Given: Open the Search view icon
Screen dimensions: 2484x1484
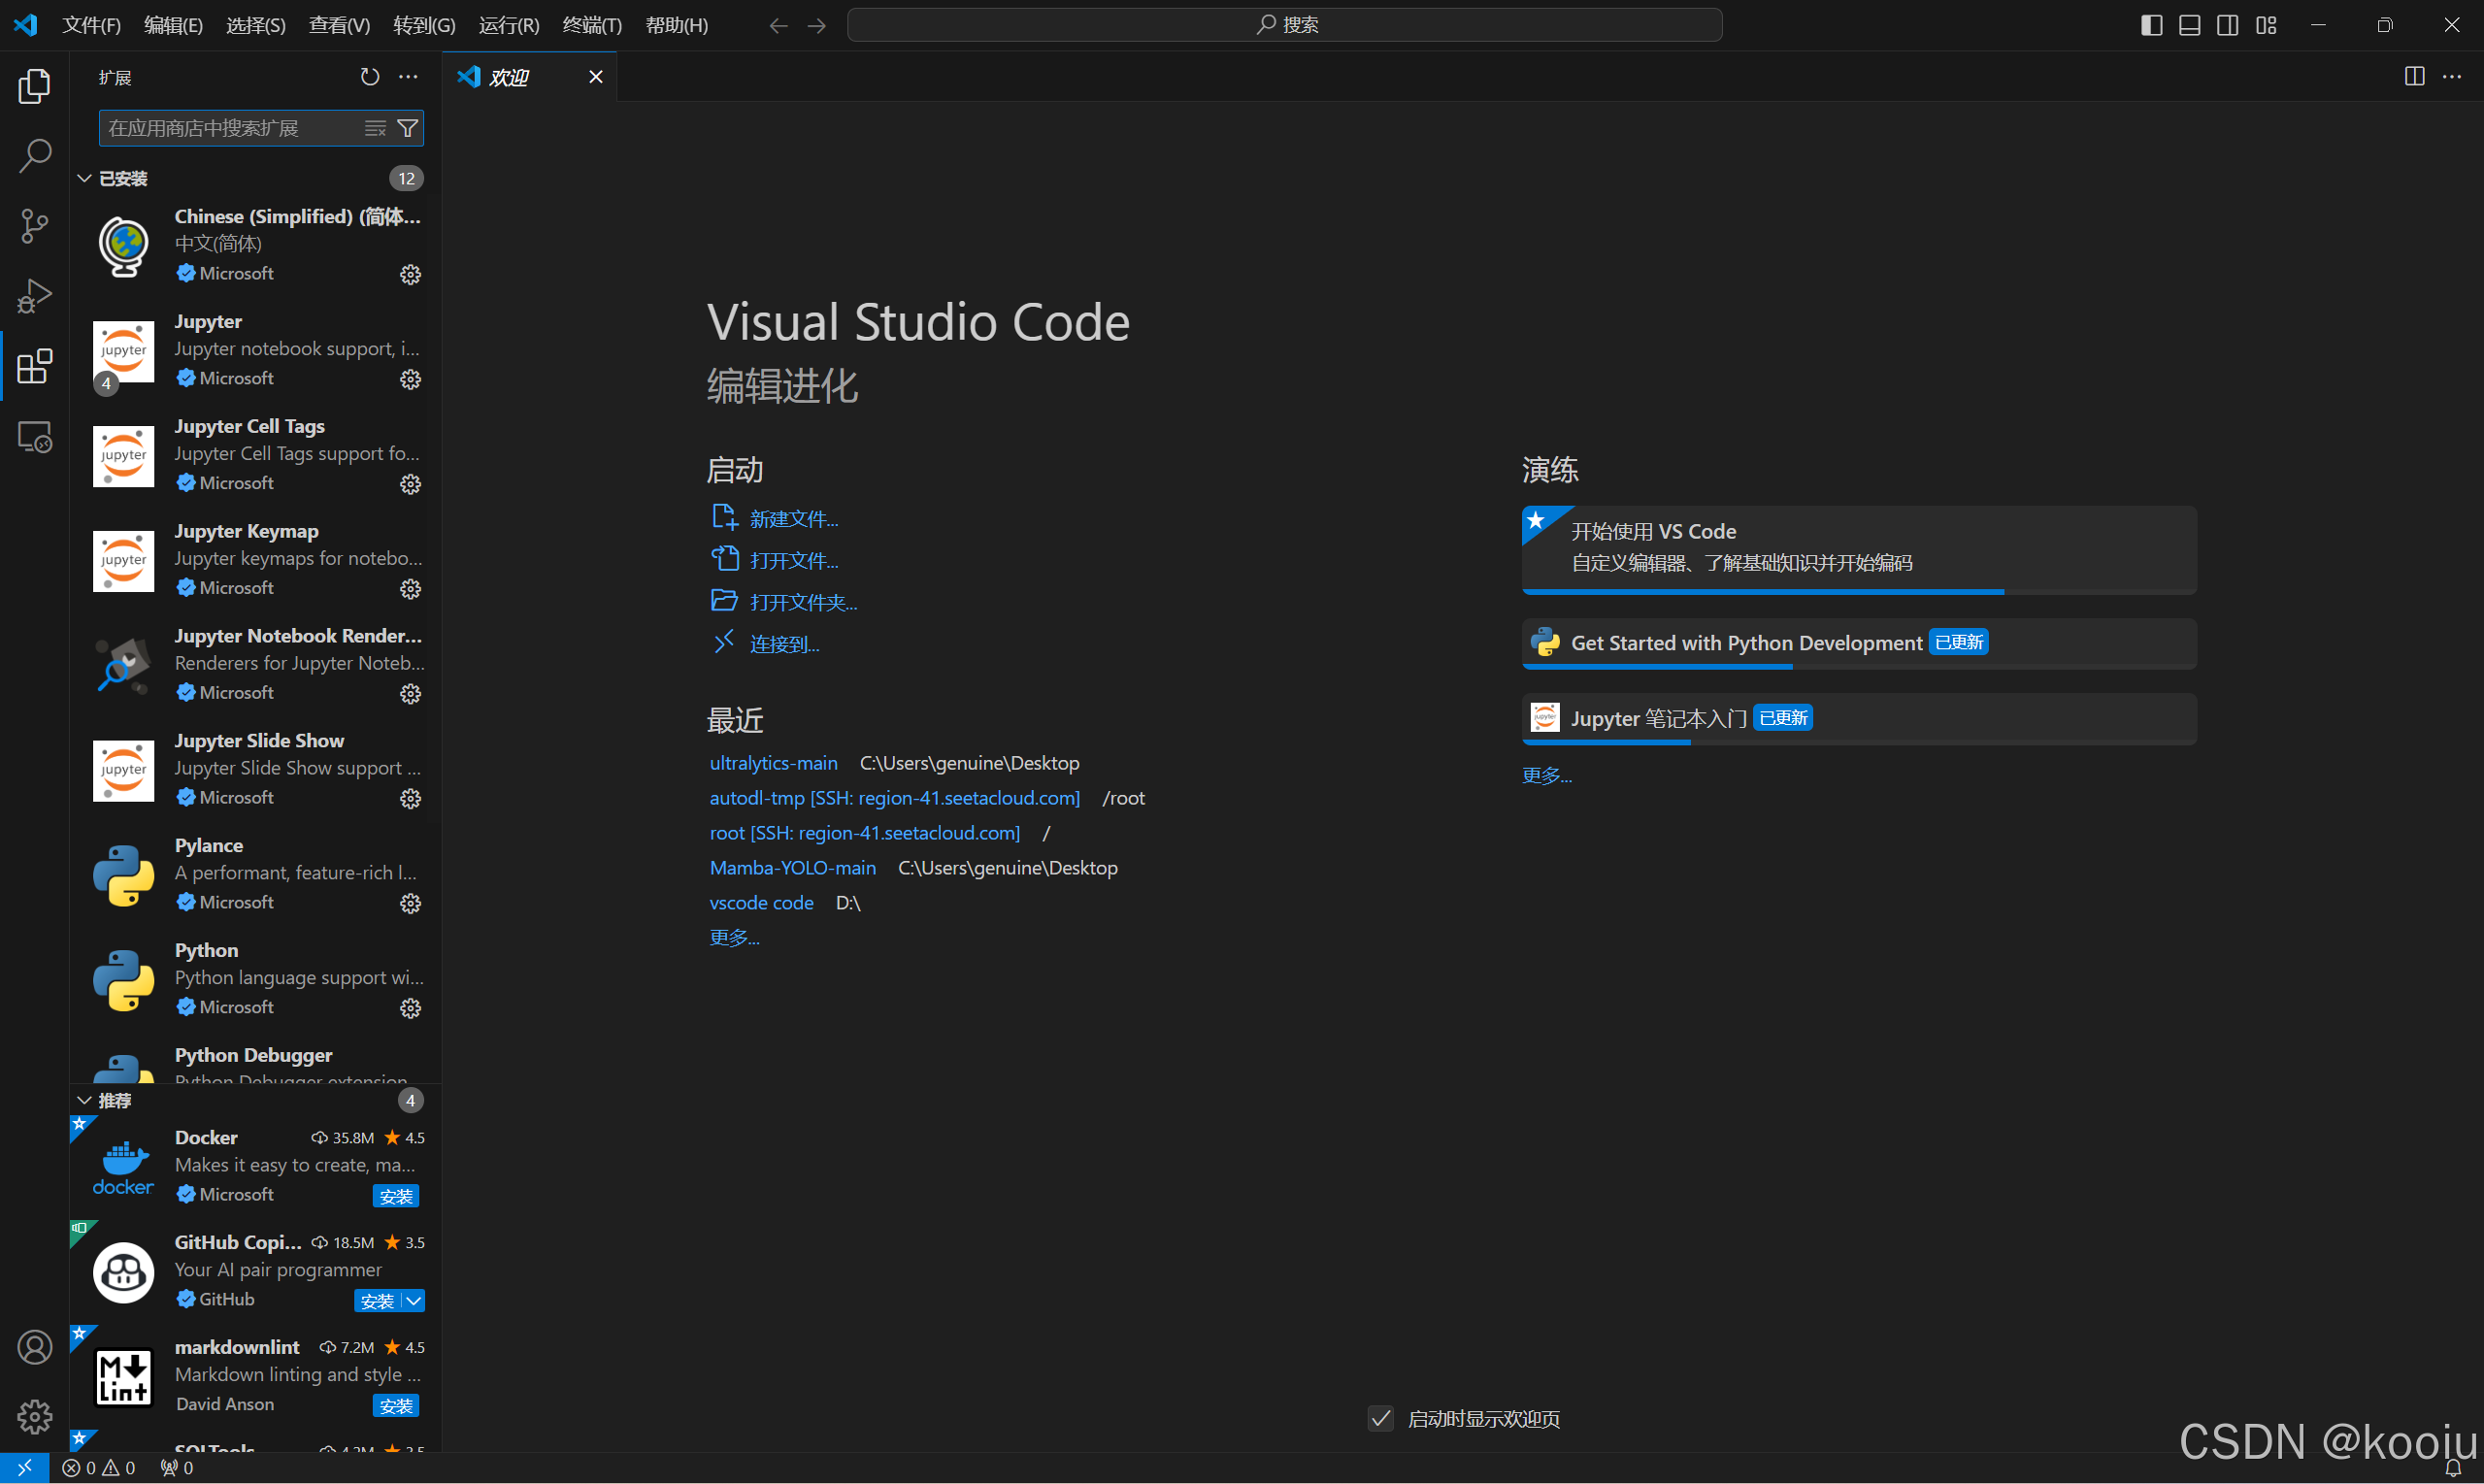Looking at the screenshot, I should tap(34, 156).
